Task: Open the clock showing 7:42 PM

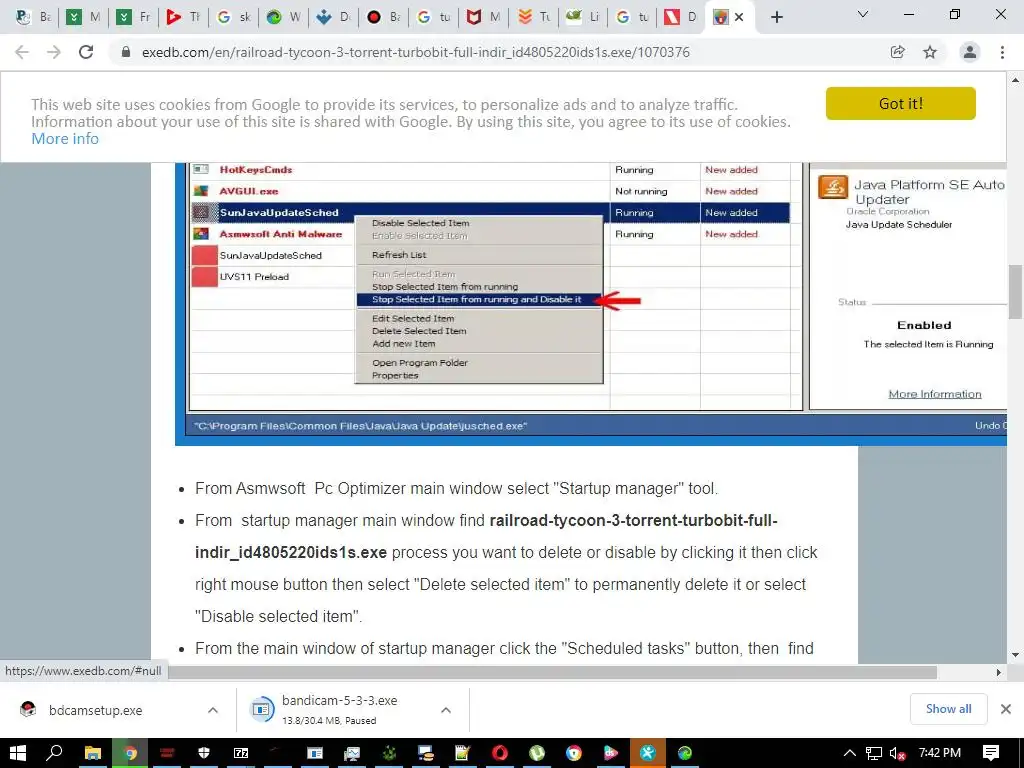Action: click(939, 753)
